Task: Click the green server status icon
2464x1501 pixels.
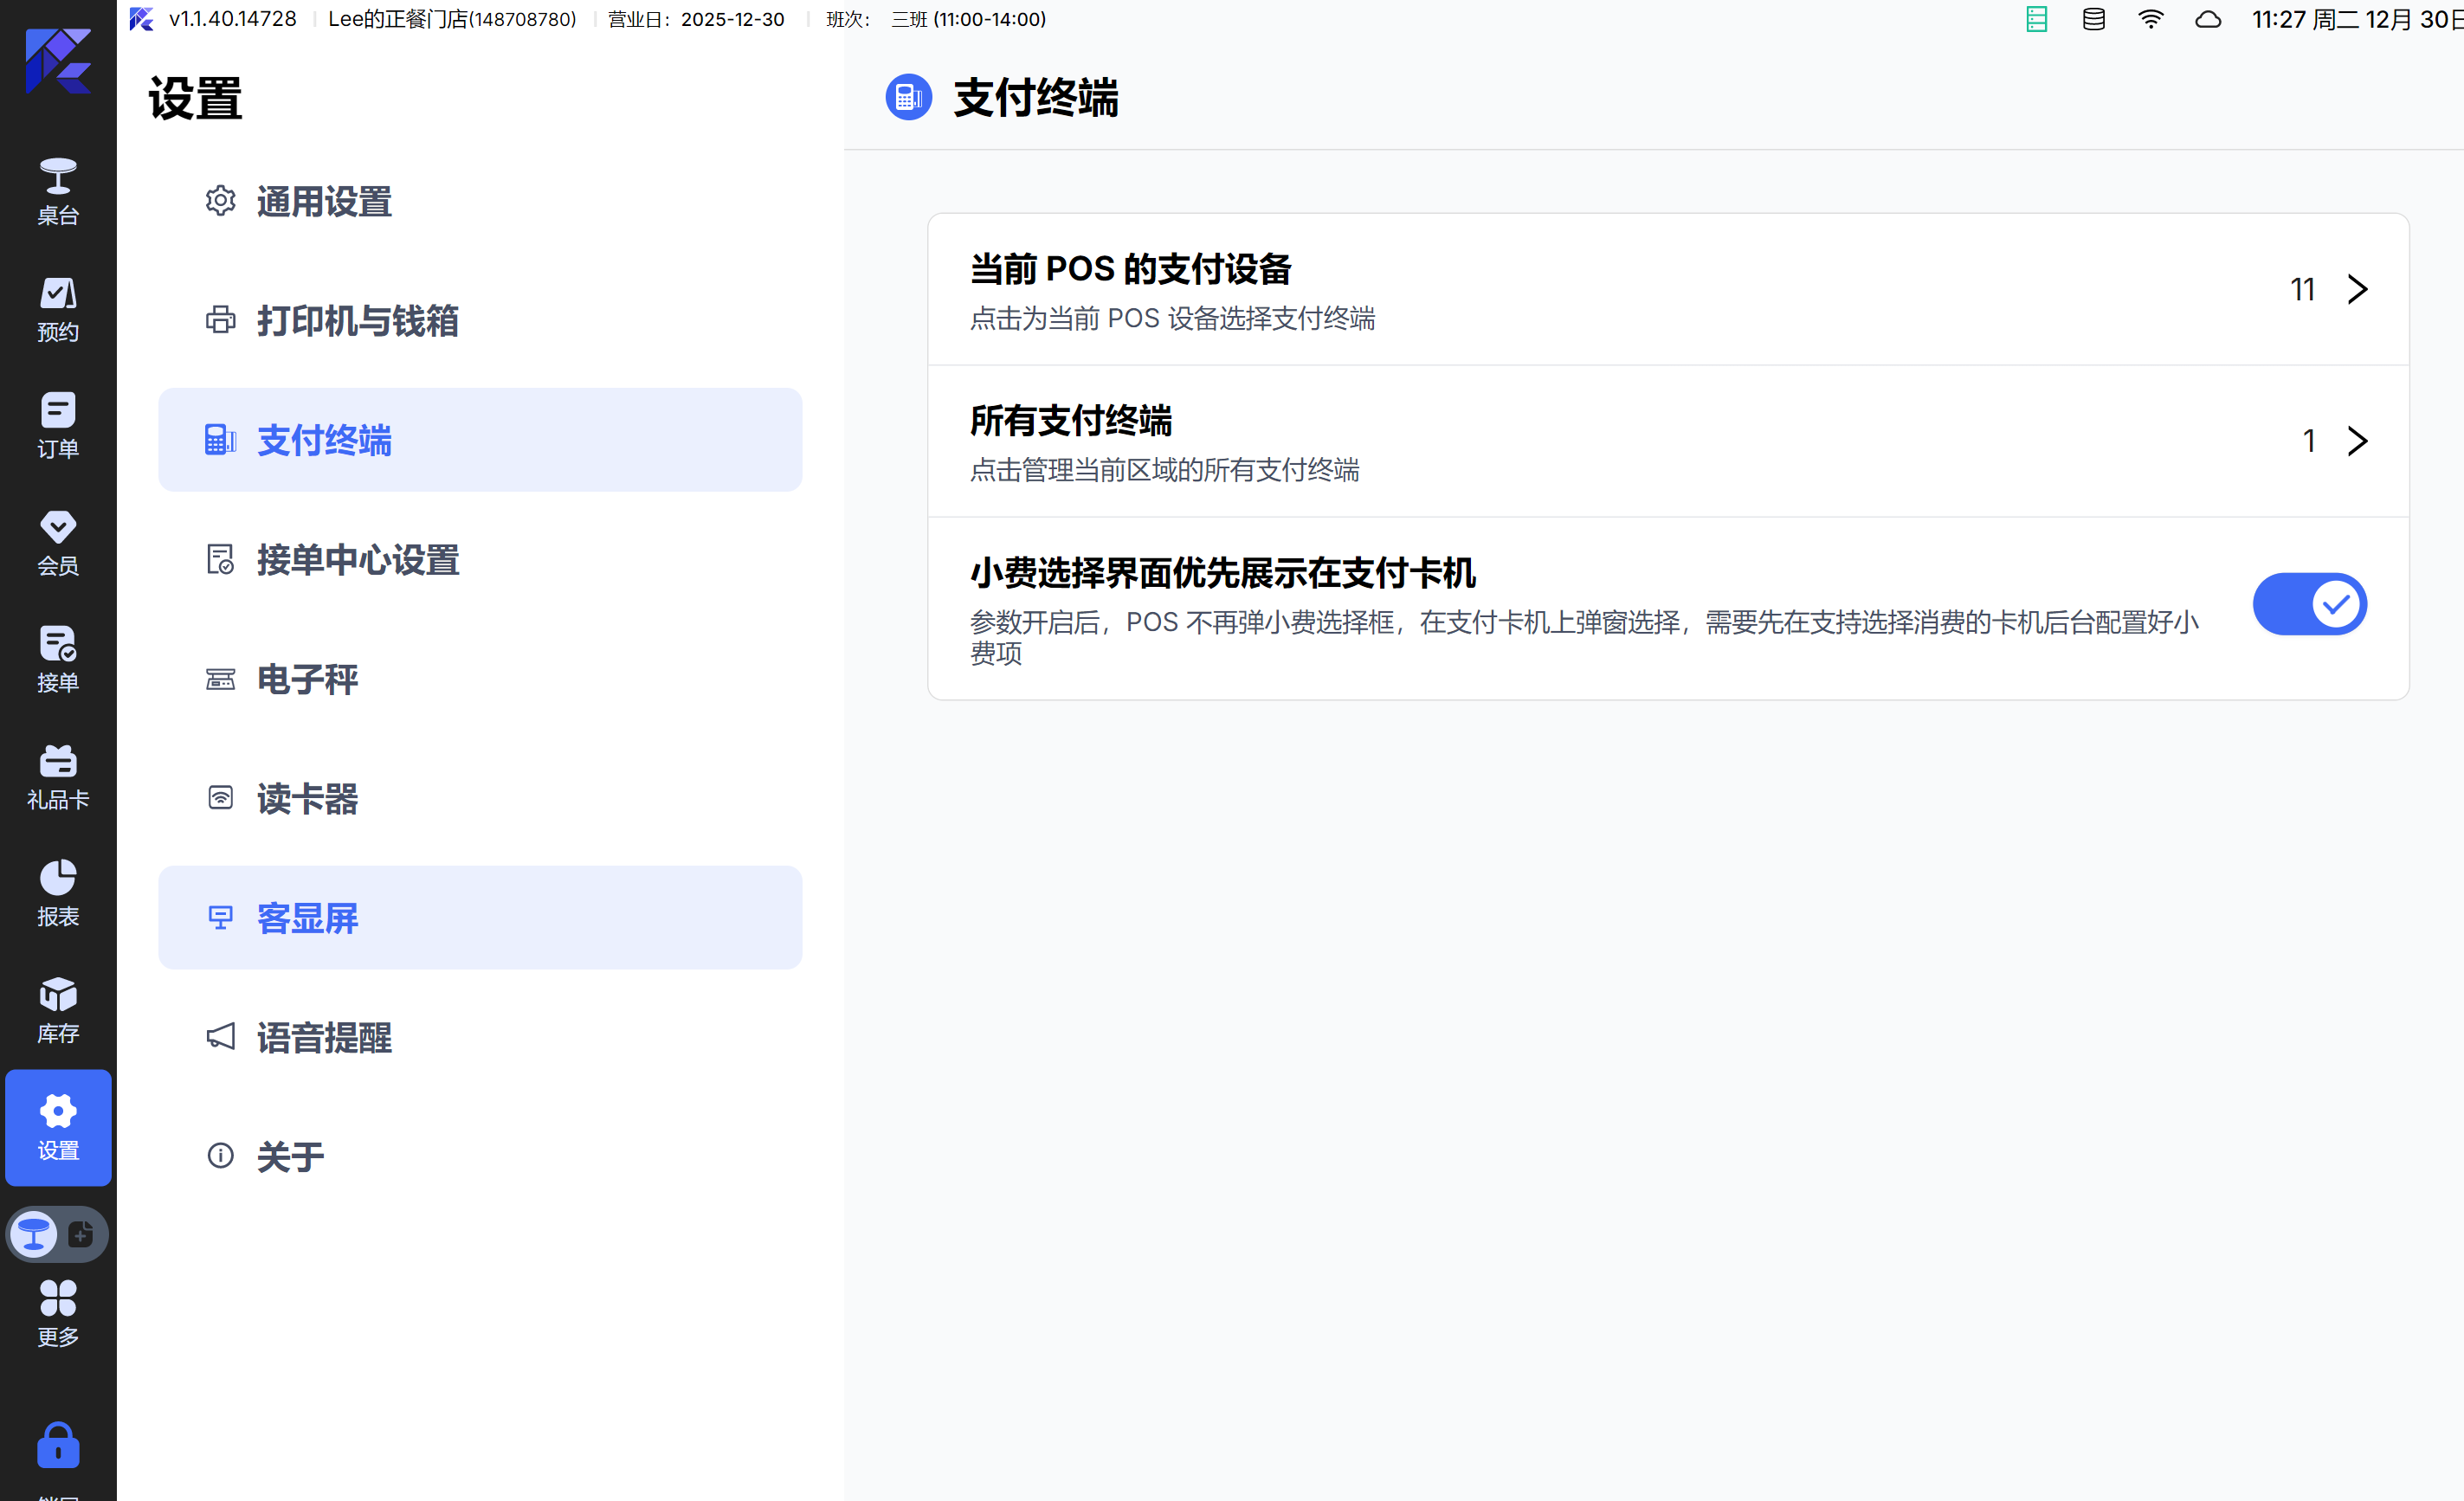Action: pos(2036,19)
